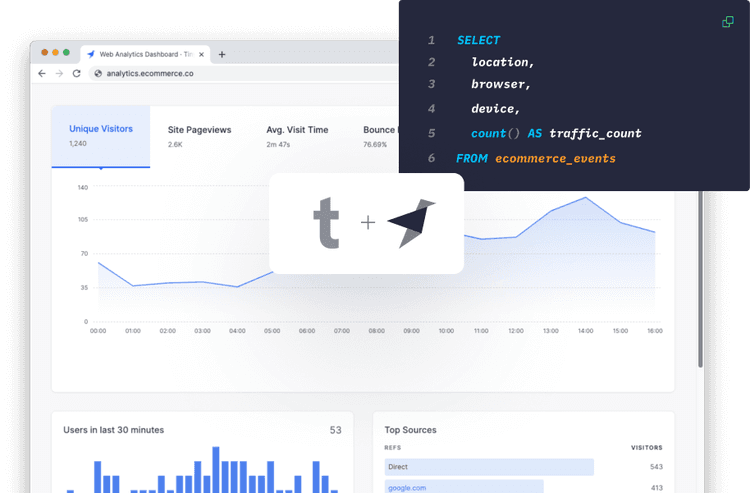Open the Avg. Visit Time tab

pos(297,136)
